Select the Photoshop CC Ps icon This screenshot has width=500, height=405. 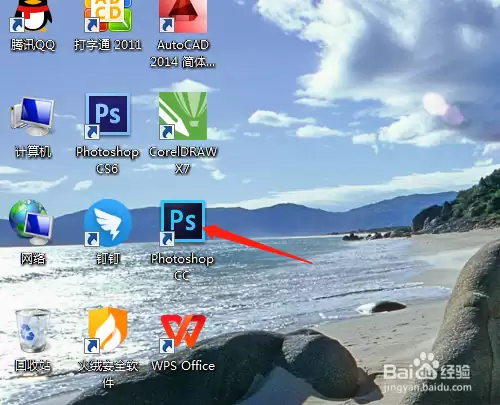point(183,222)
